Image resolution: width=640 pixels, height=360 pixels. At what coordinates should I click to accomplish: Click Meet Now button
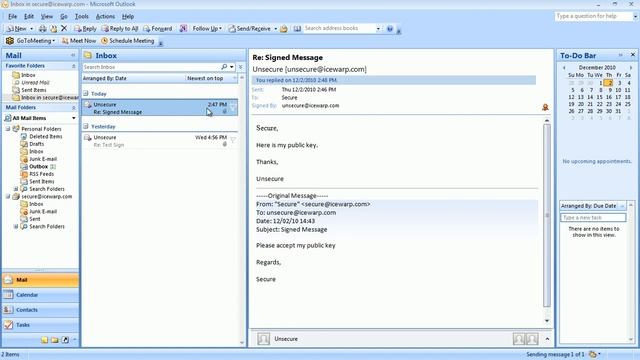pyautogui.click(x=79, y=40)
